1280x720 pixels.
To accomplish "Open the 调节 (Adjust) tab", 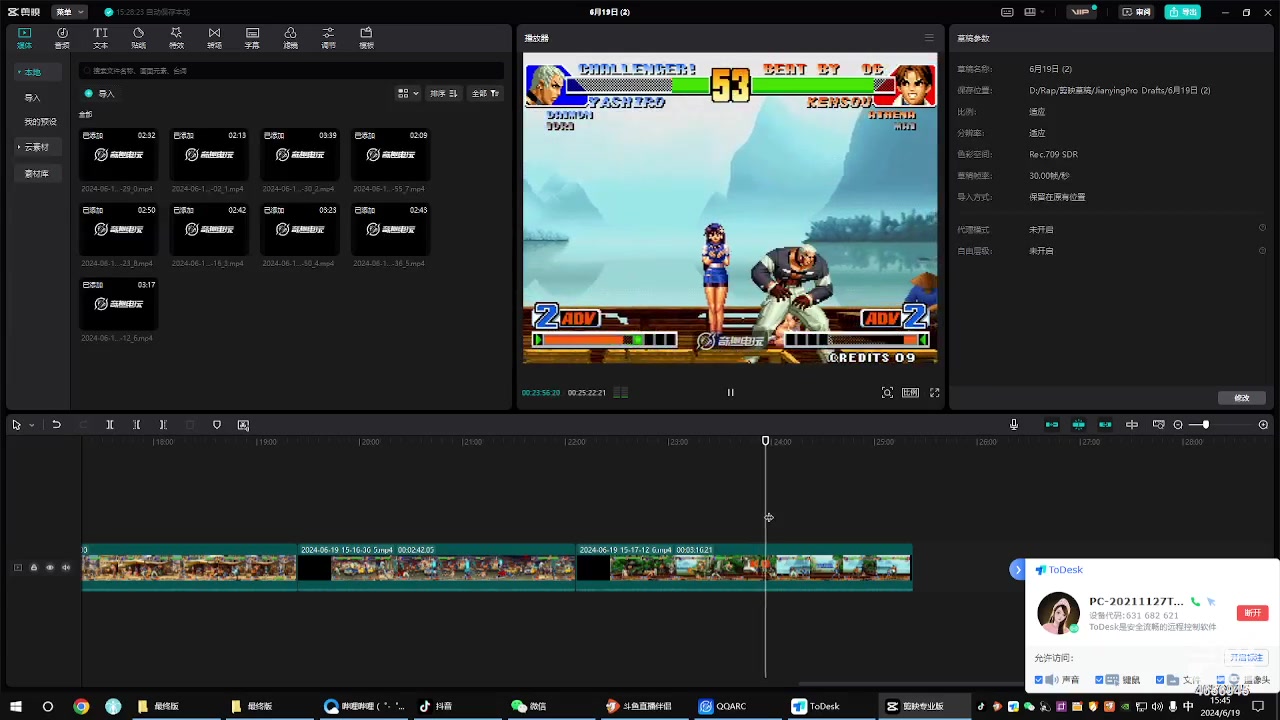I will click(328, 38).
